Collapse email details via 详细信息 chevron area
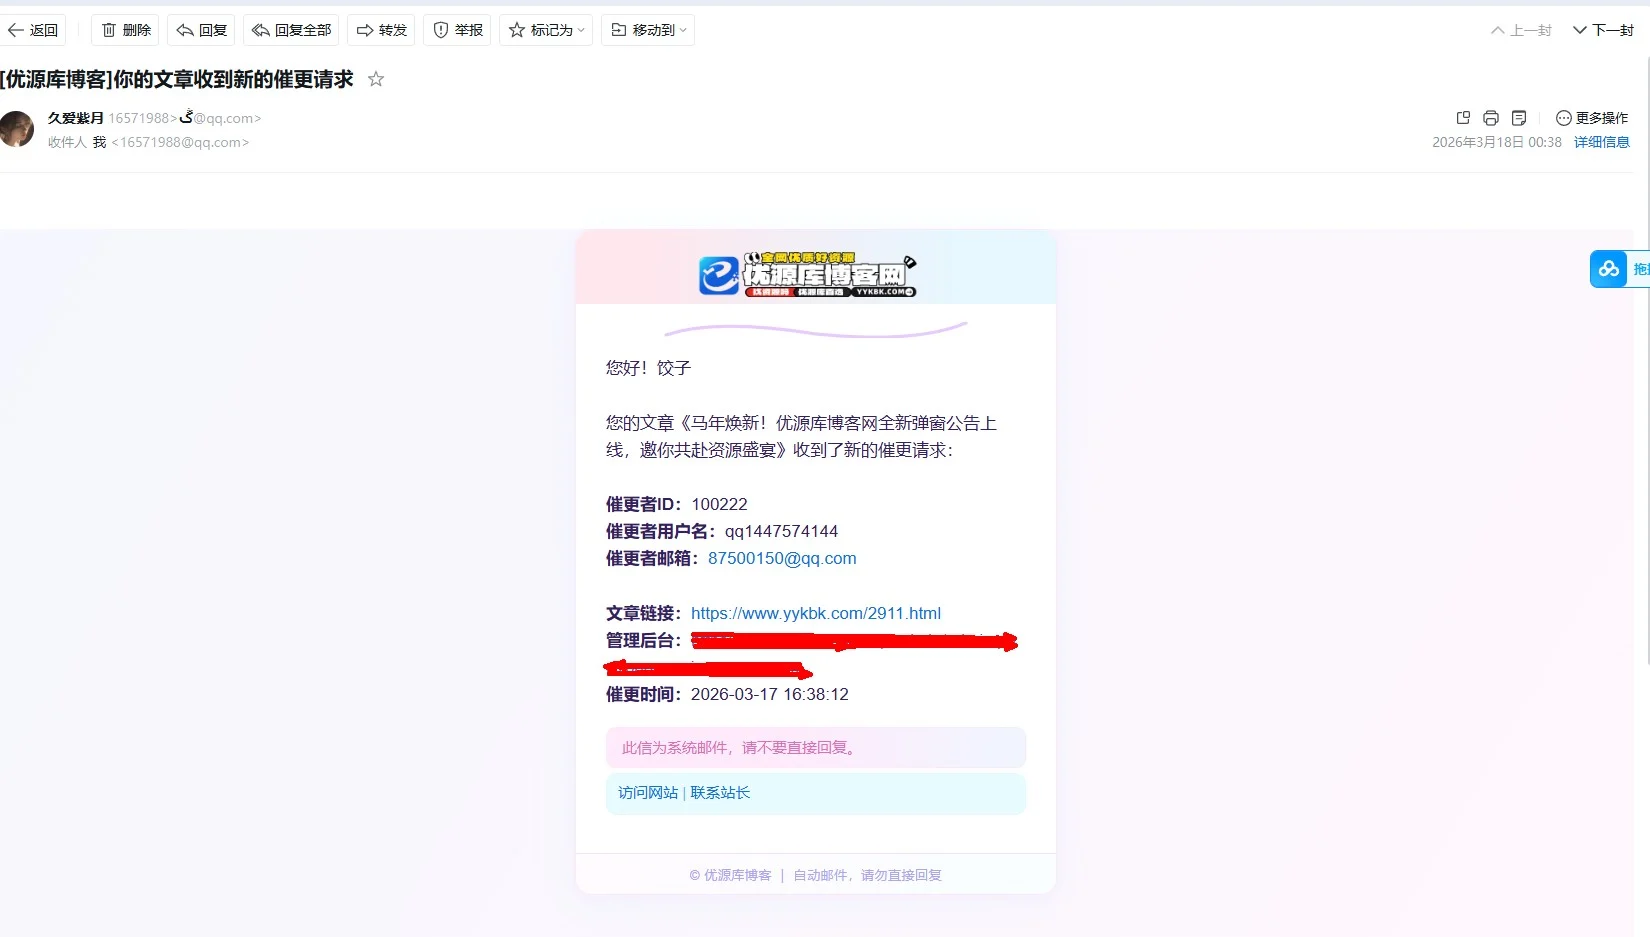1650x937 pixels. [x=1600, y=142]
